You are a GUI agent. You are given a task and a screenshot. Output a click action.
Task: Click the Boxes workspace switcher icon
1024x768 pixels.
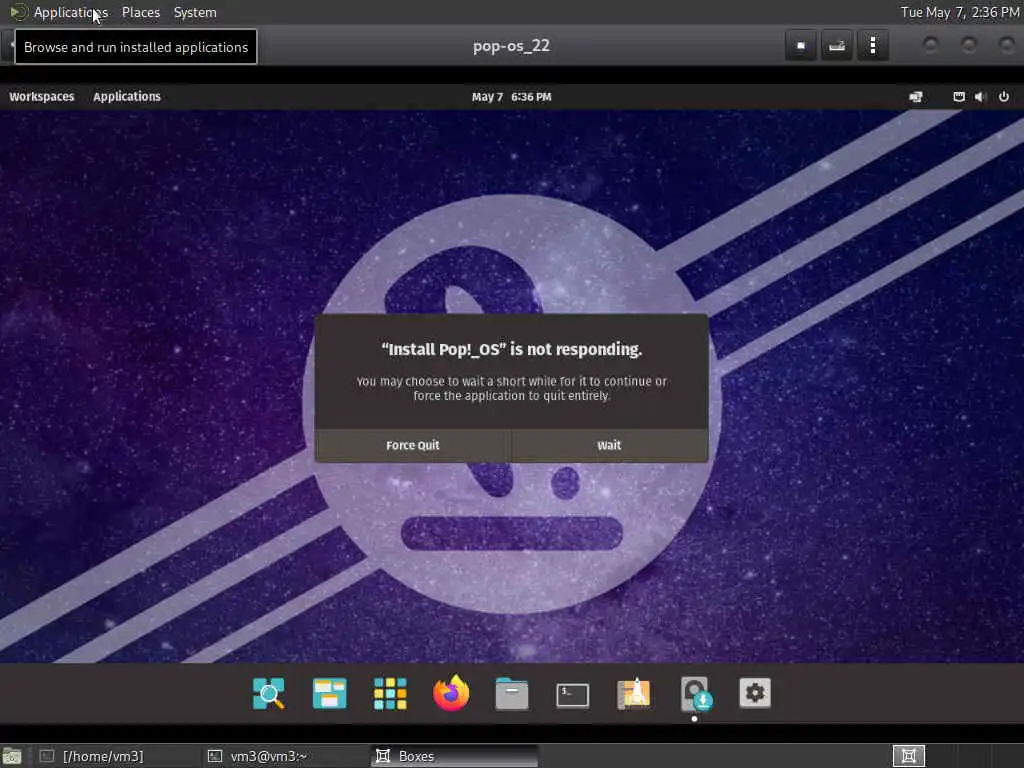[x=908, y=756]
